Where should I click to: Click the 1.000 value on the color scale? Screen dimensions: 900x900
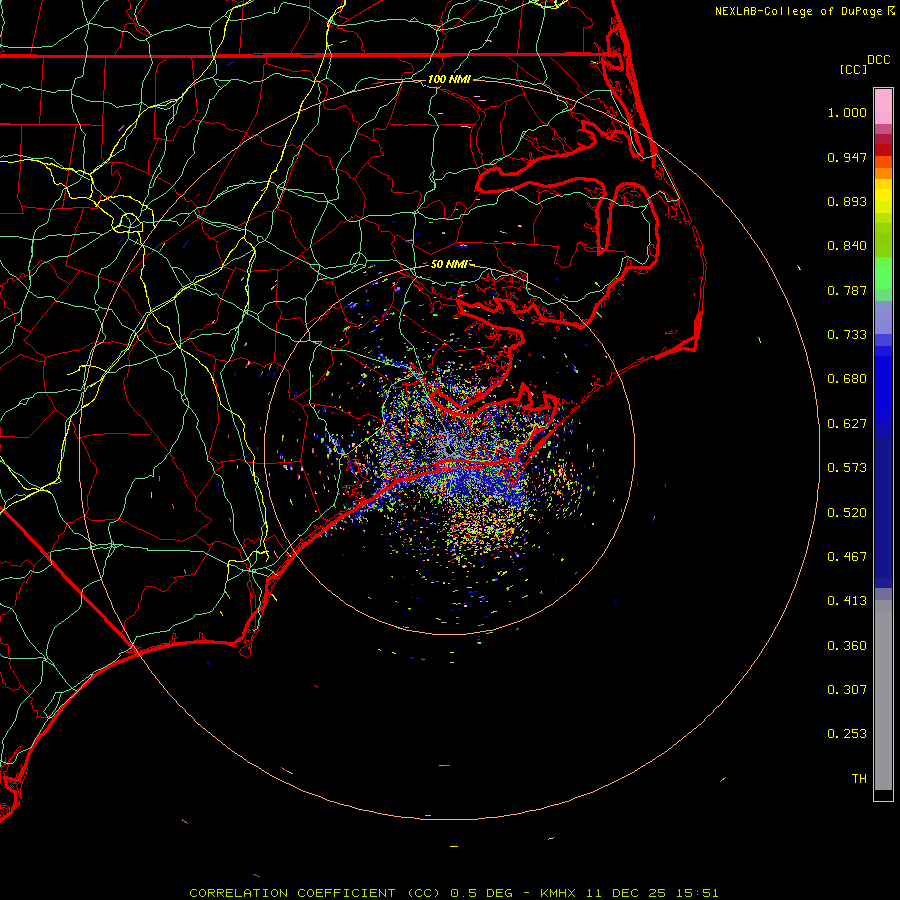(847, 112)
